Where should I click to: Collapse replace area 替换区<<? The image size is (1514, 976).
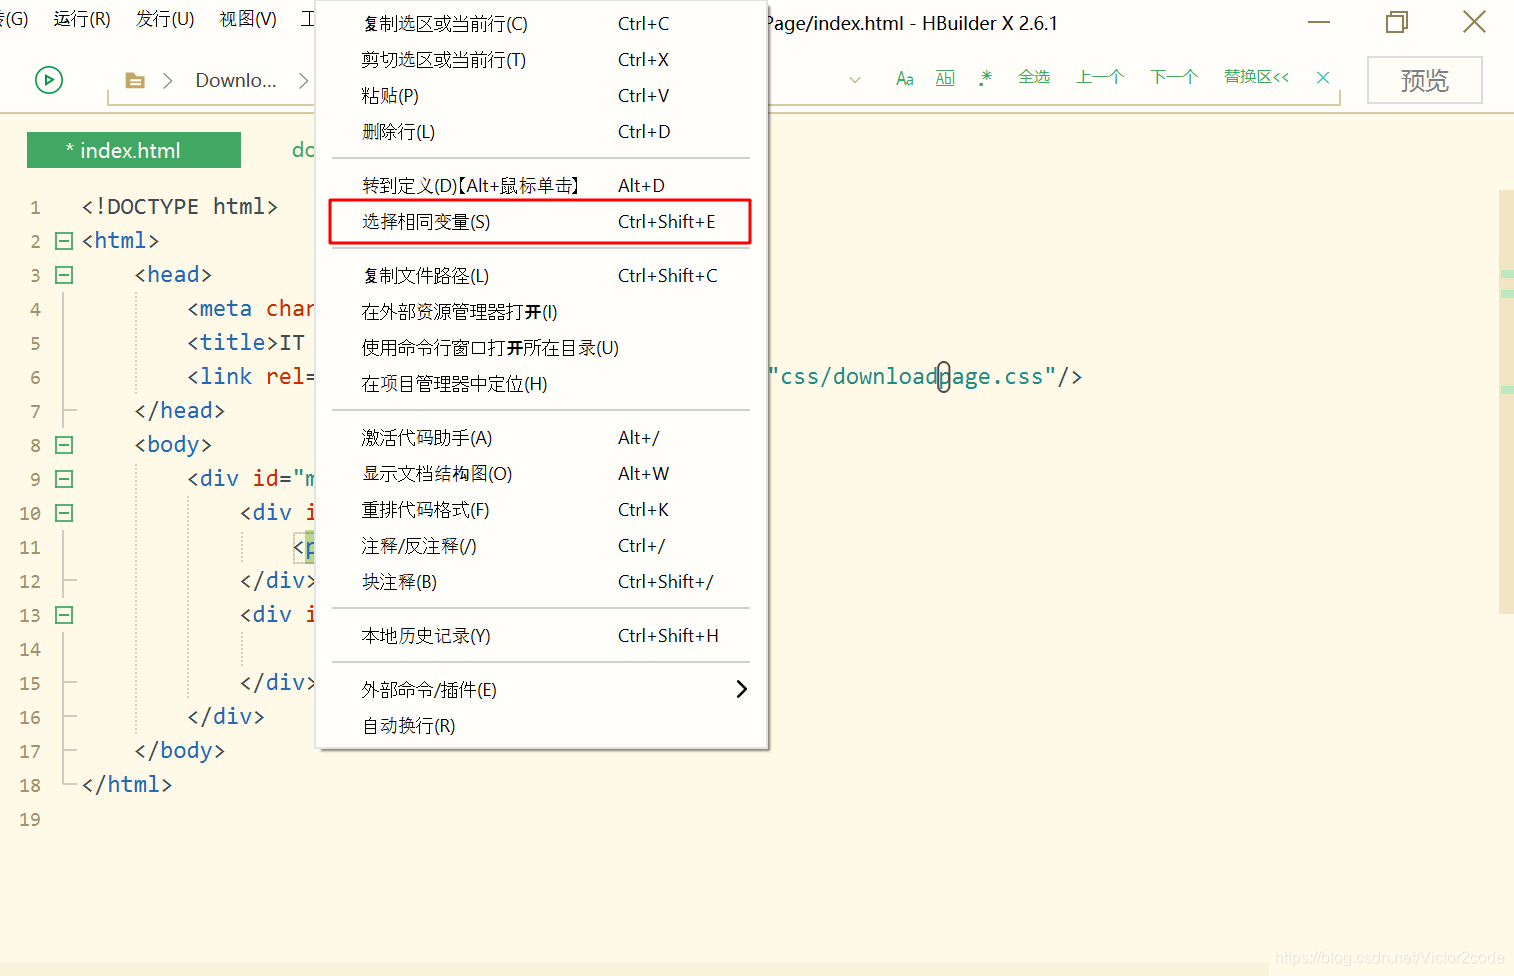[x=1256, y=77]
